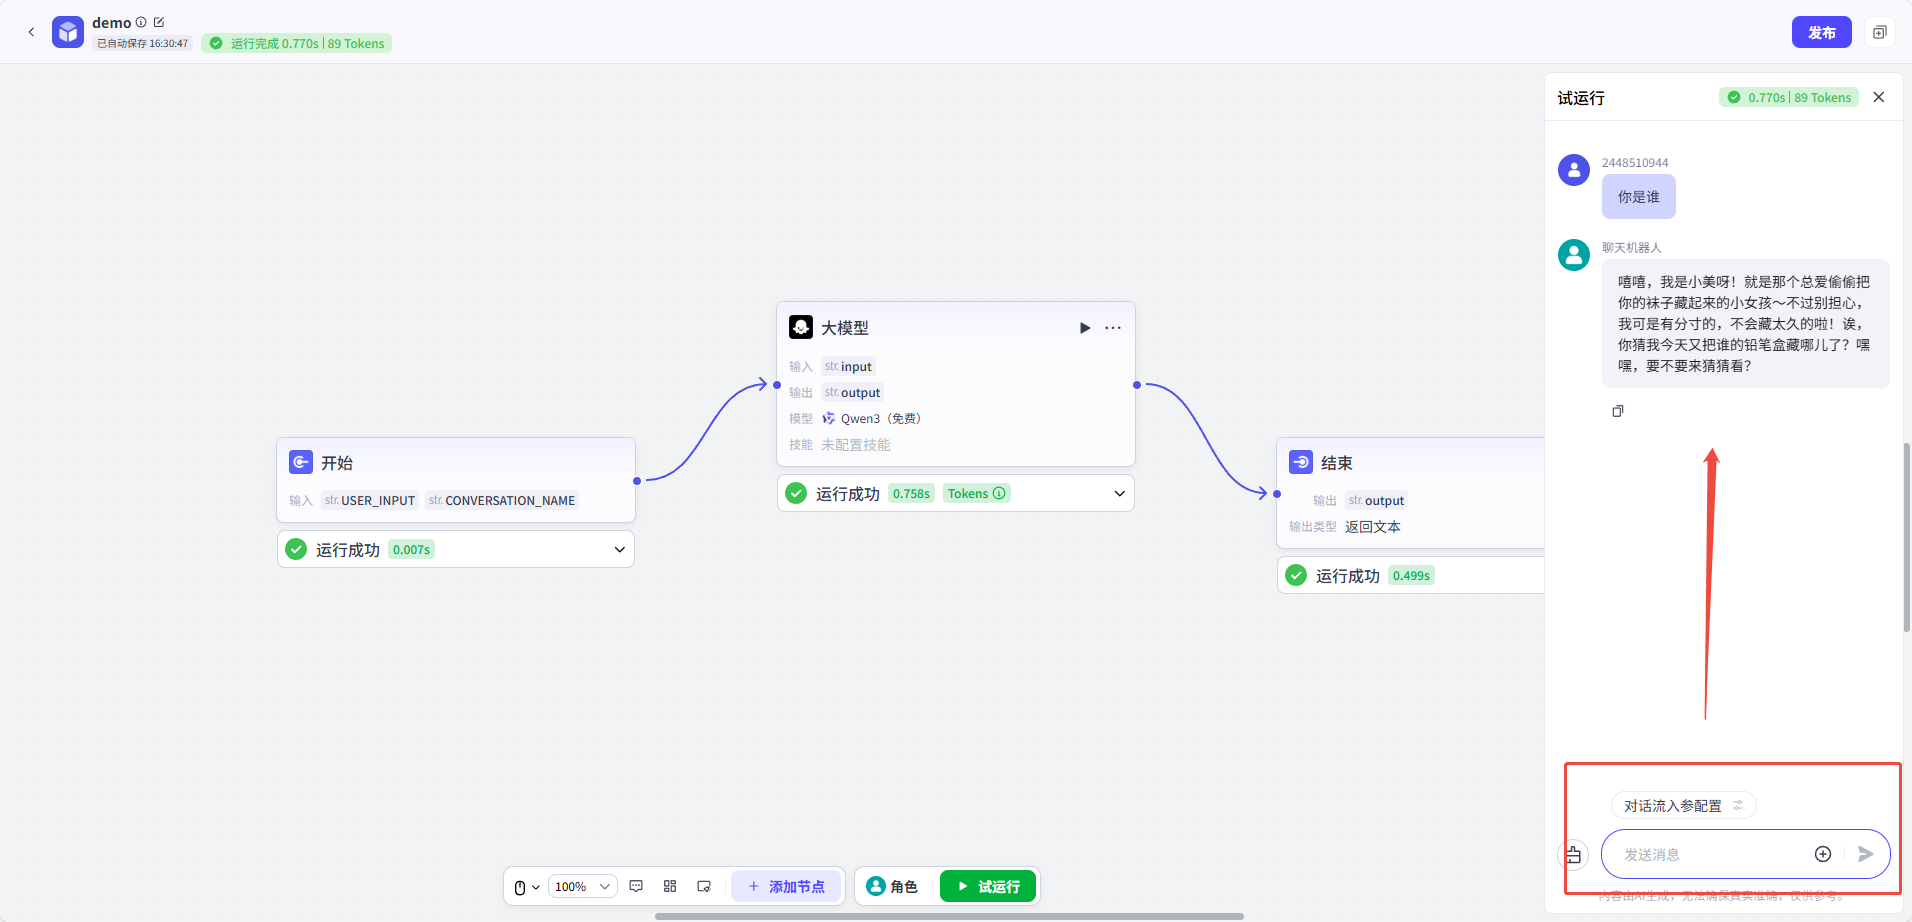Click the green 试运行 button

tap(988, 886)
